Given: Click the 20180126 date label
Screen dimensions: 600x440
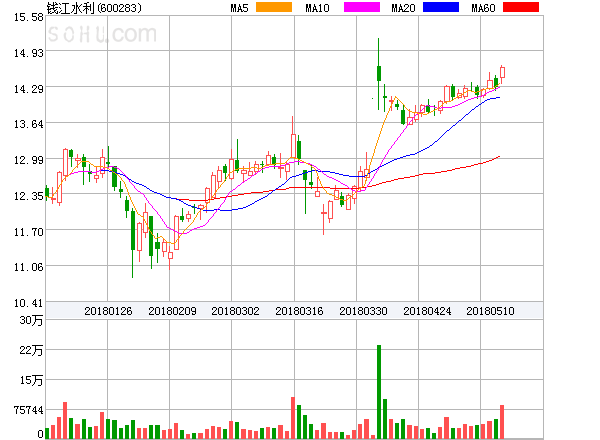Looking at the screenshot, I should (108, 311).
